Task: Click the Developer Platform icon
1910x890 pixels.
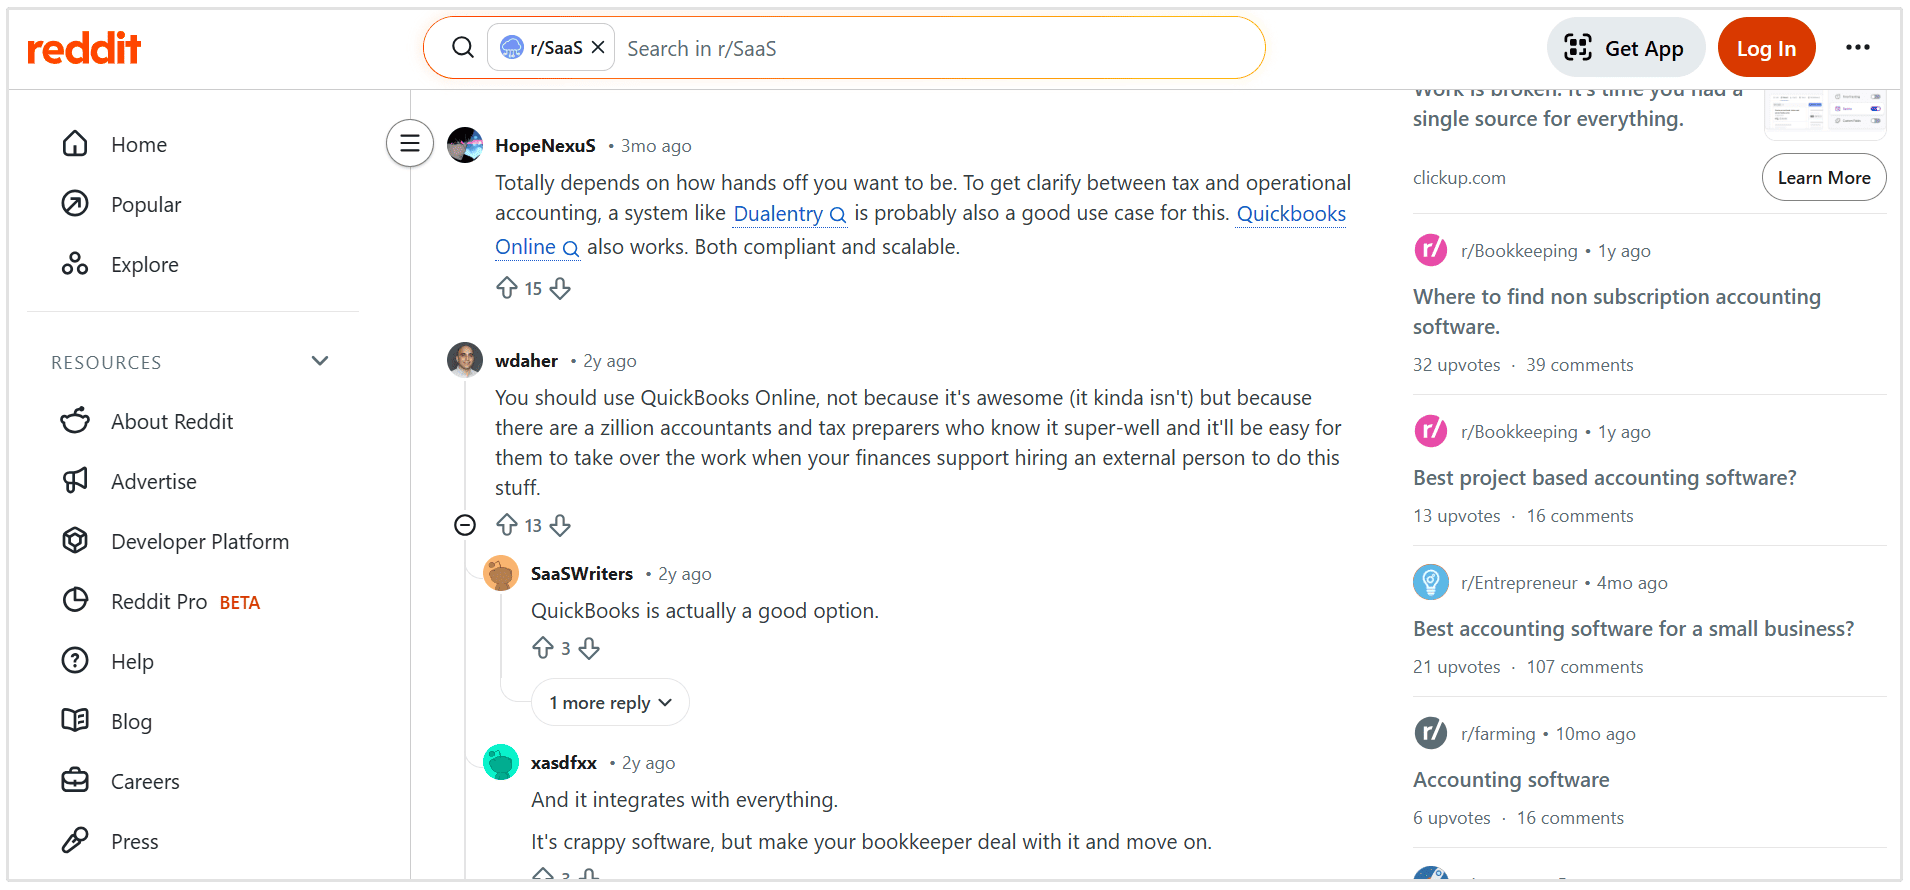Action: coord(75,540)
